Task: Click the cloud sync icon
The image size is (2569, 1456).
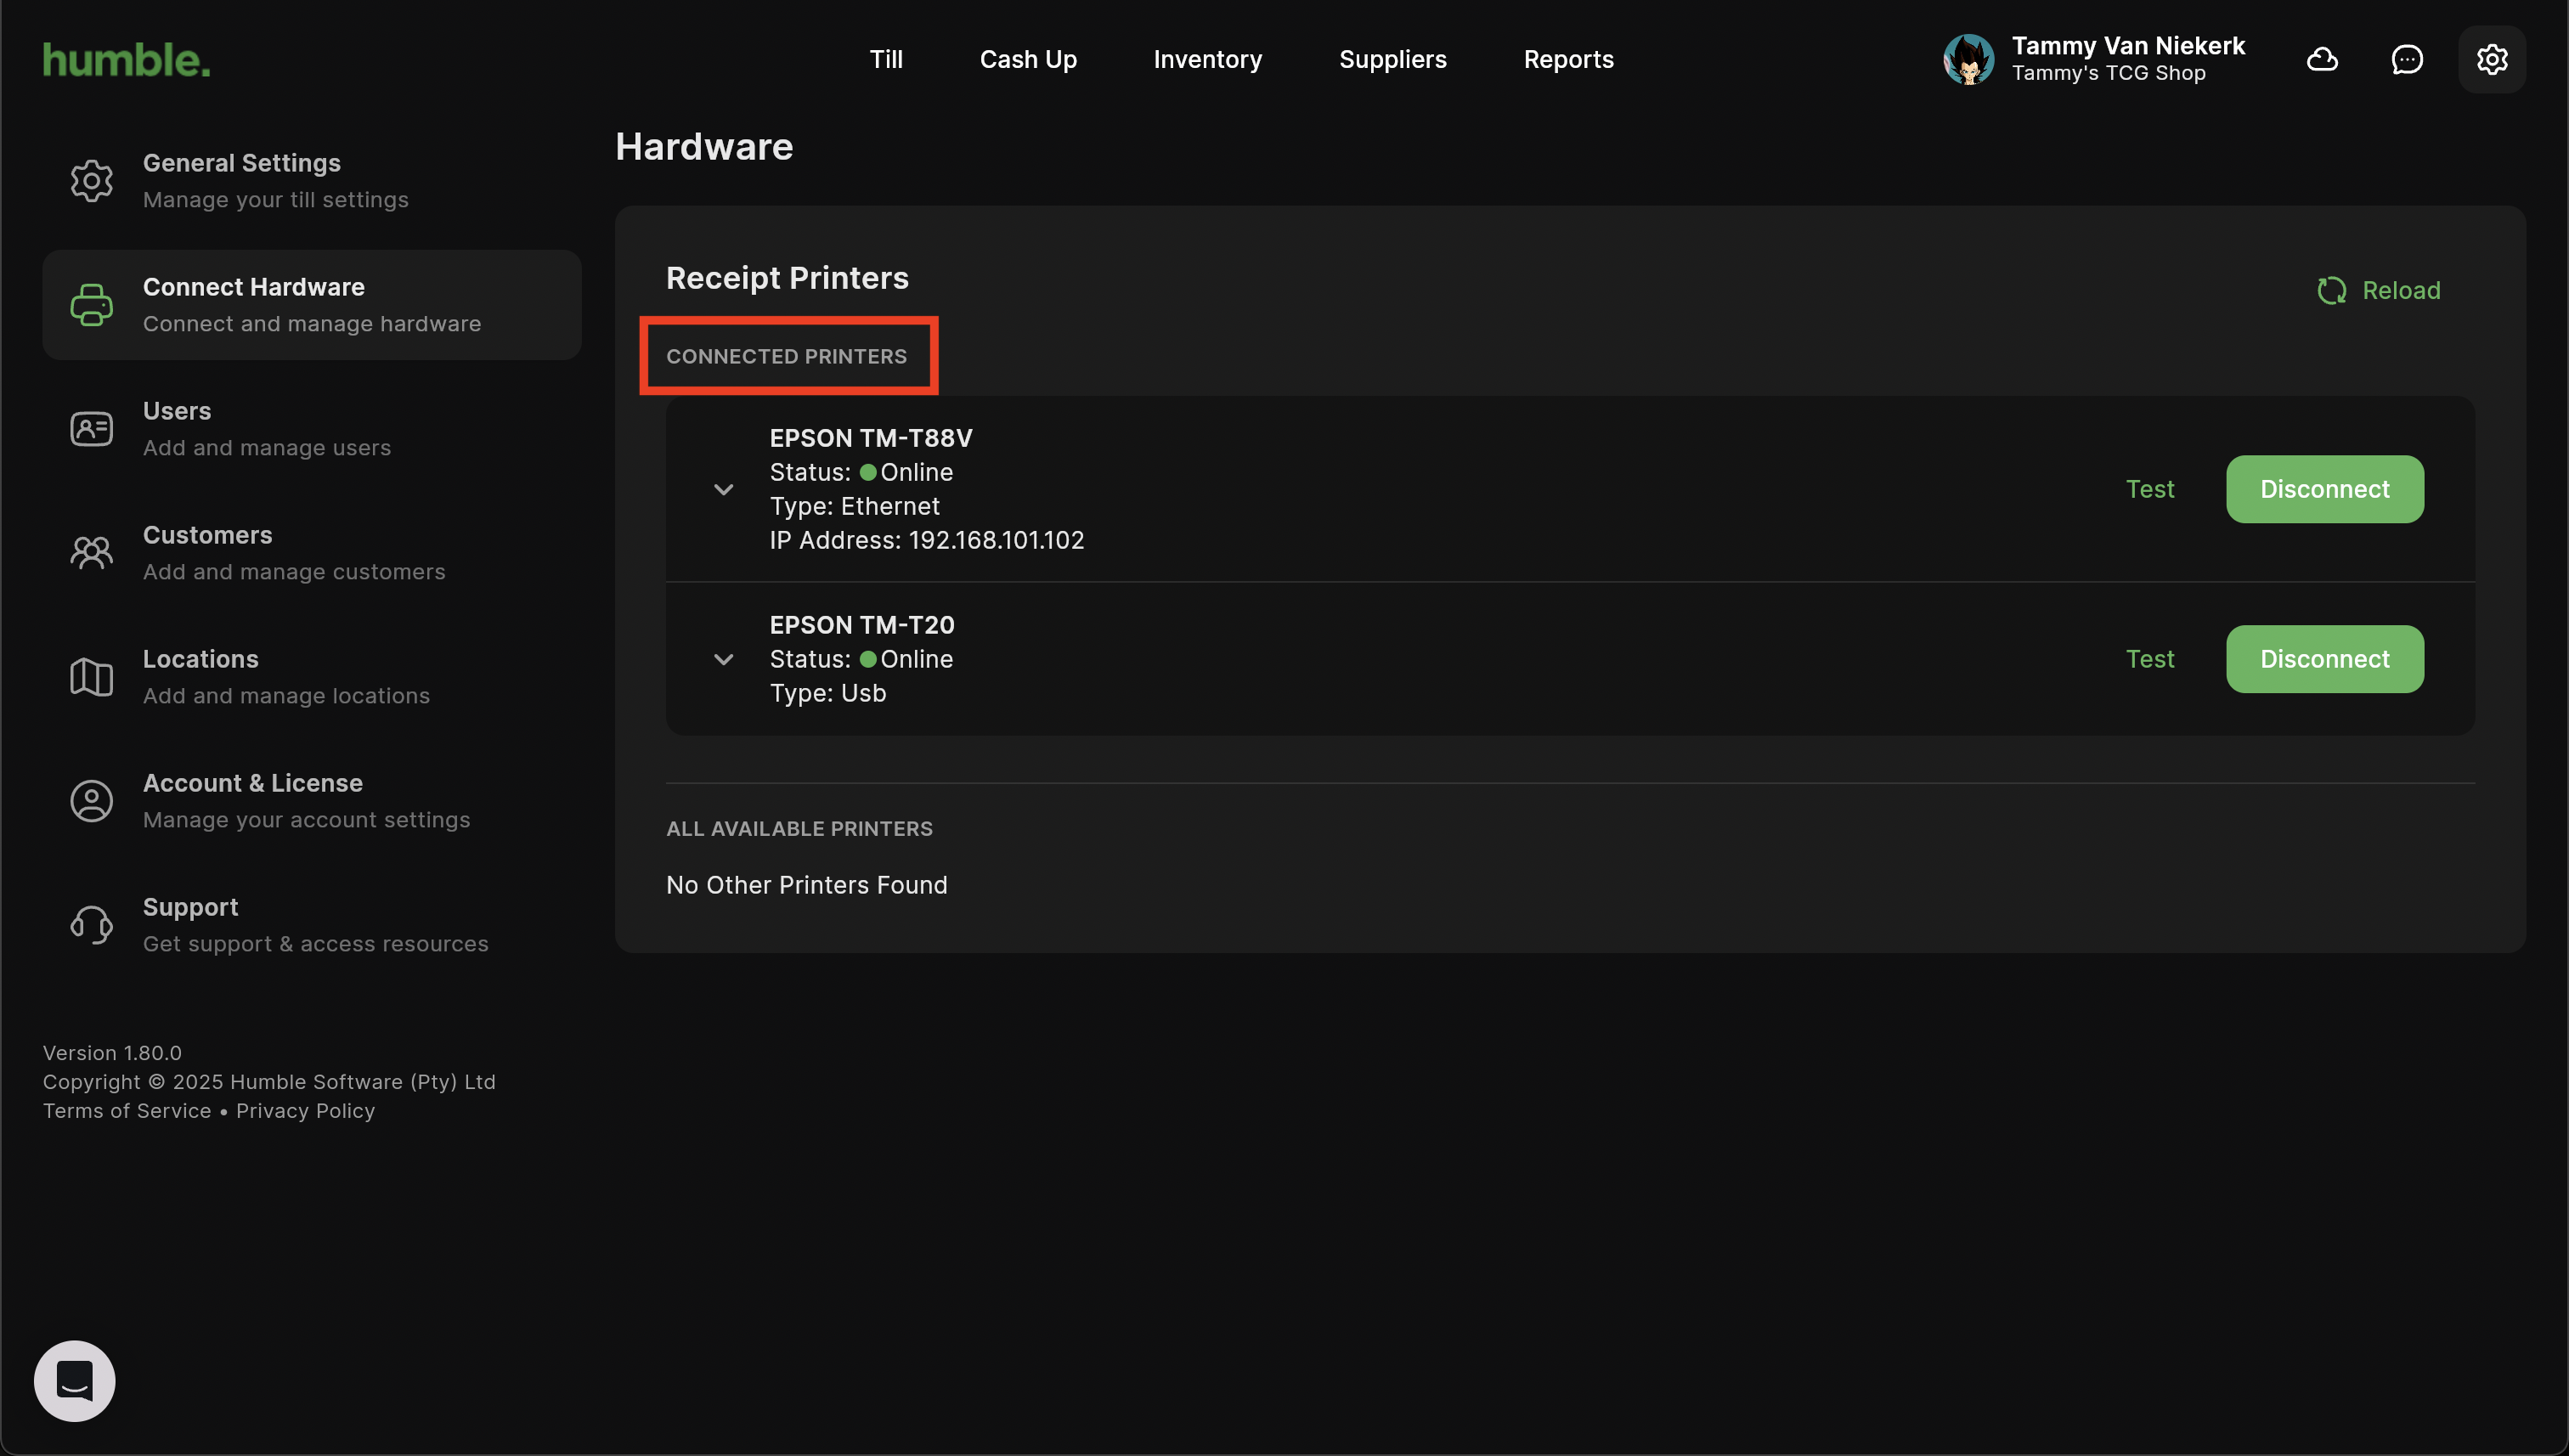Action: point(2322,60)
